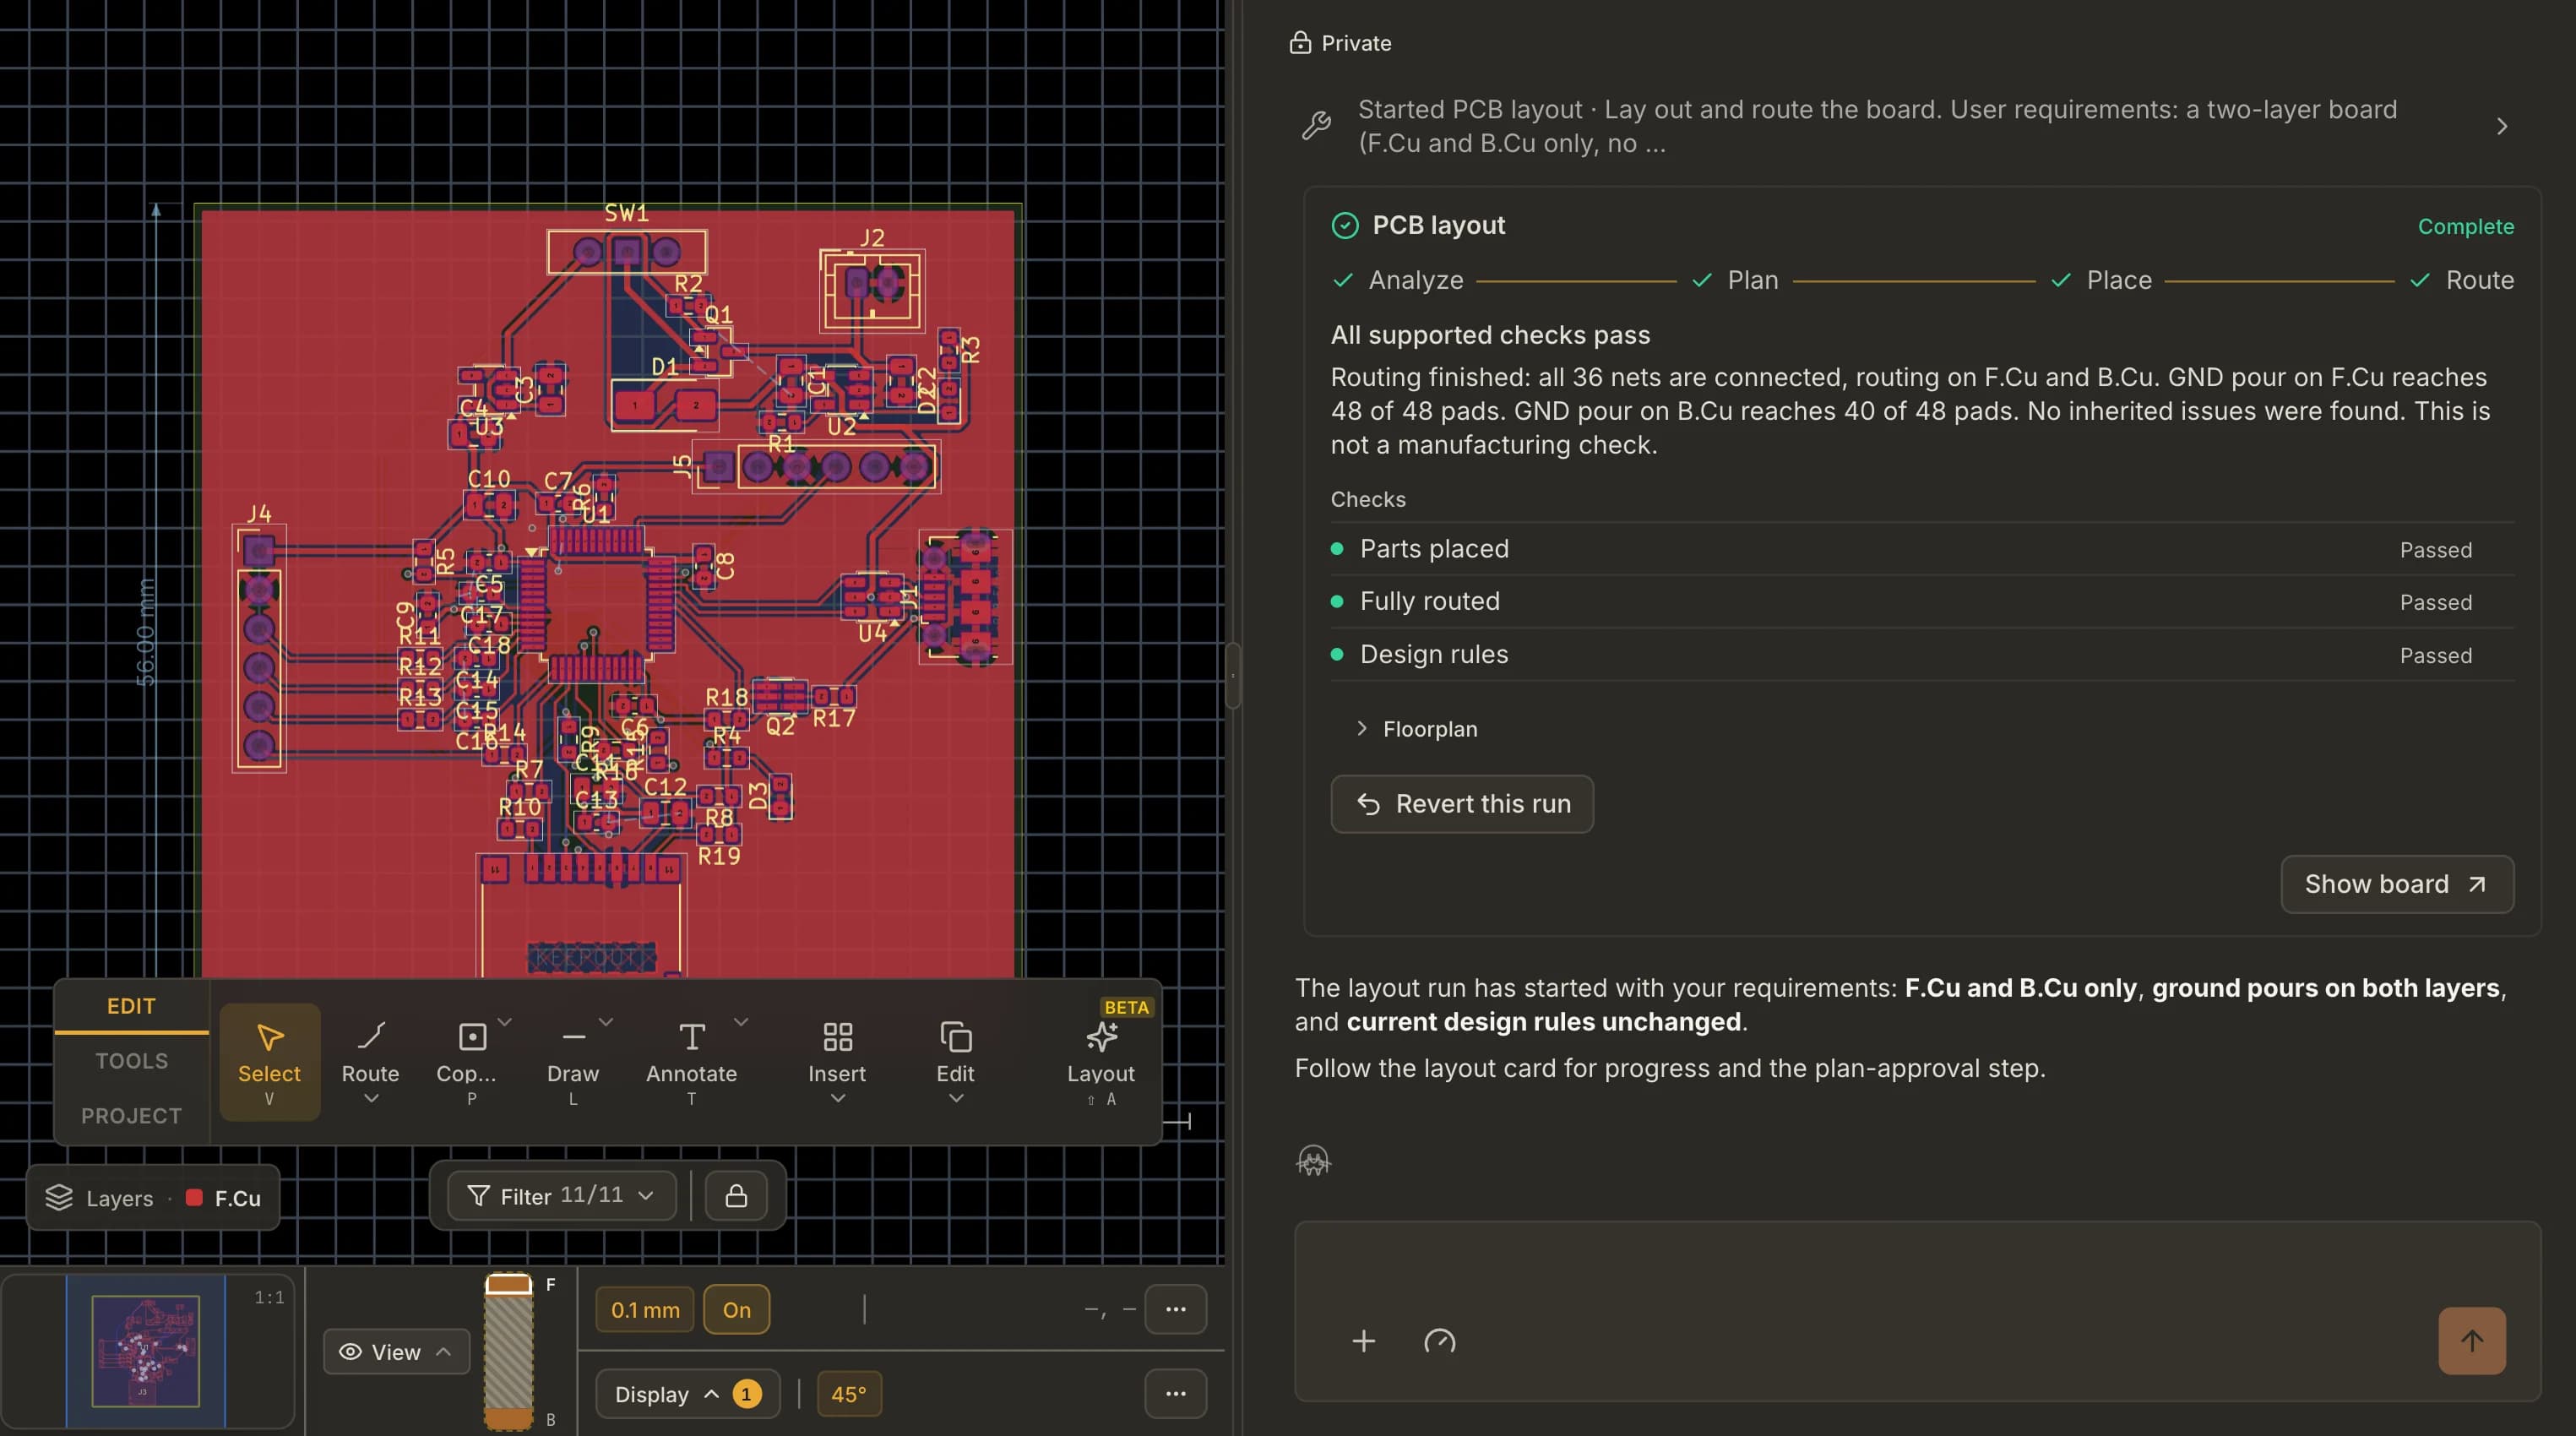Launch the Layout beta tool

point(1100,1061)
